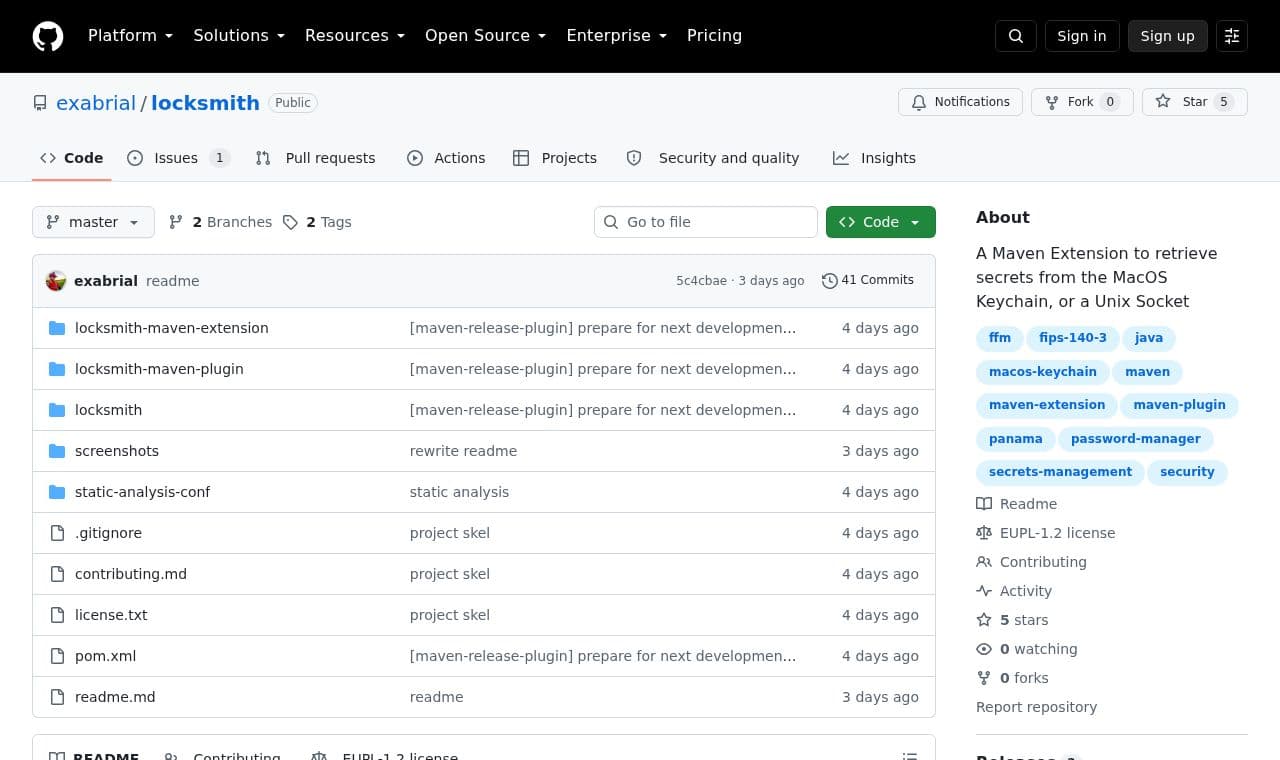Click the Sign up button

[x=1168, y=36]
